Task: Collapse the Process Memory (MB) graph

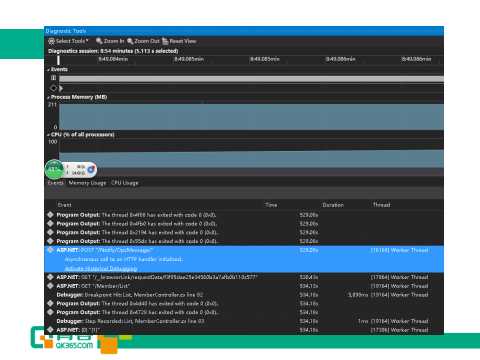Action: point(49,97)
